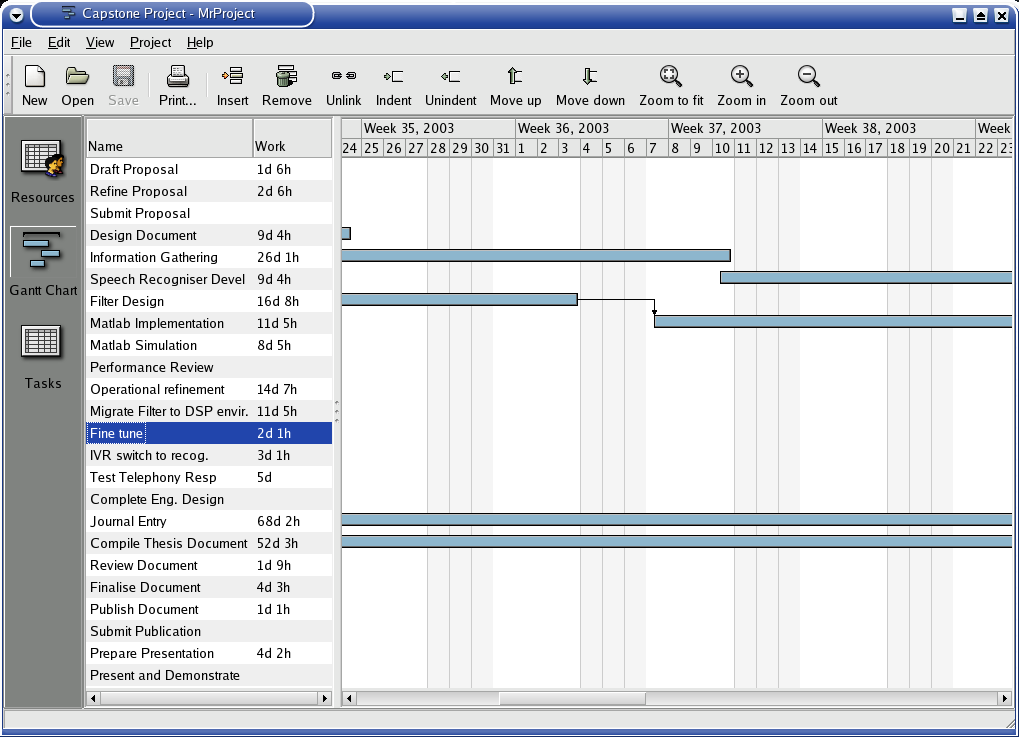This screenshot has width=1019, height=737.
Task: Select the Filter Design task row
Action: point(127,301)
